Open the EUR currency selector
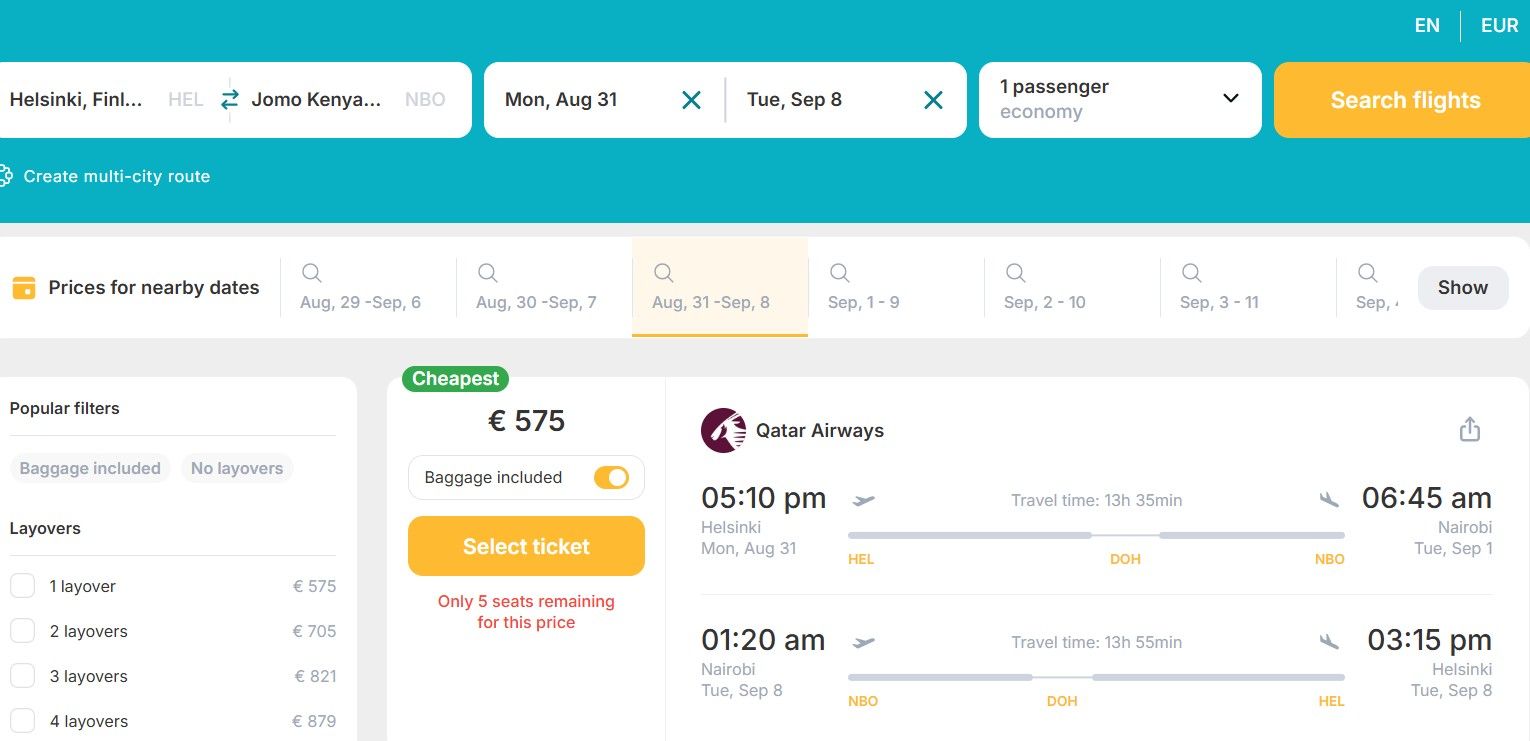The image size is (1530, 741). coord(1499,26)
